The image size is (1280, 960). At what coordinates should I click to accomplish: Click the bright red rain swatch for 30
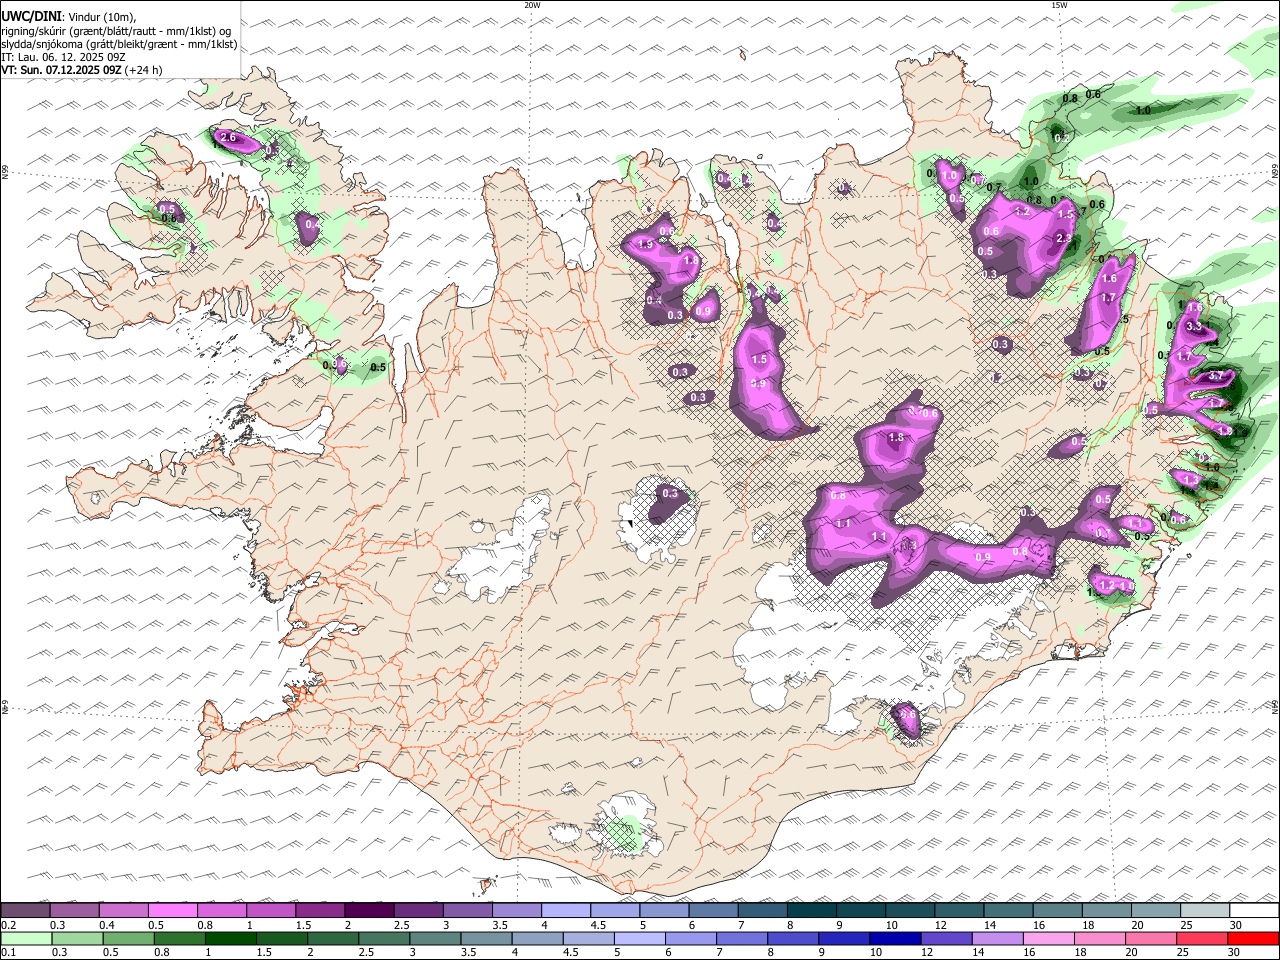pyautogui.click(x=1254, y=939)
